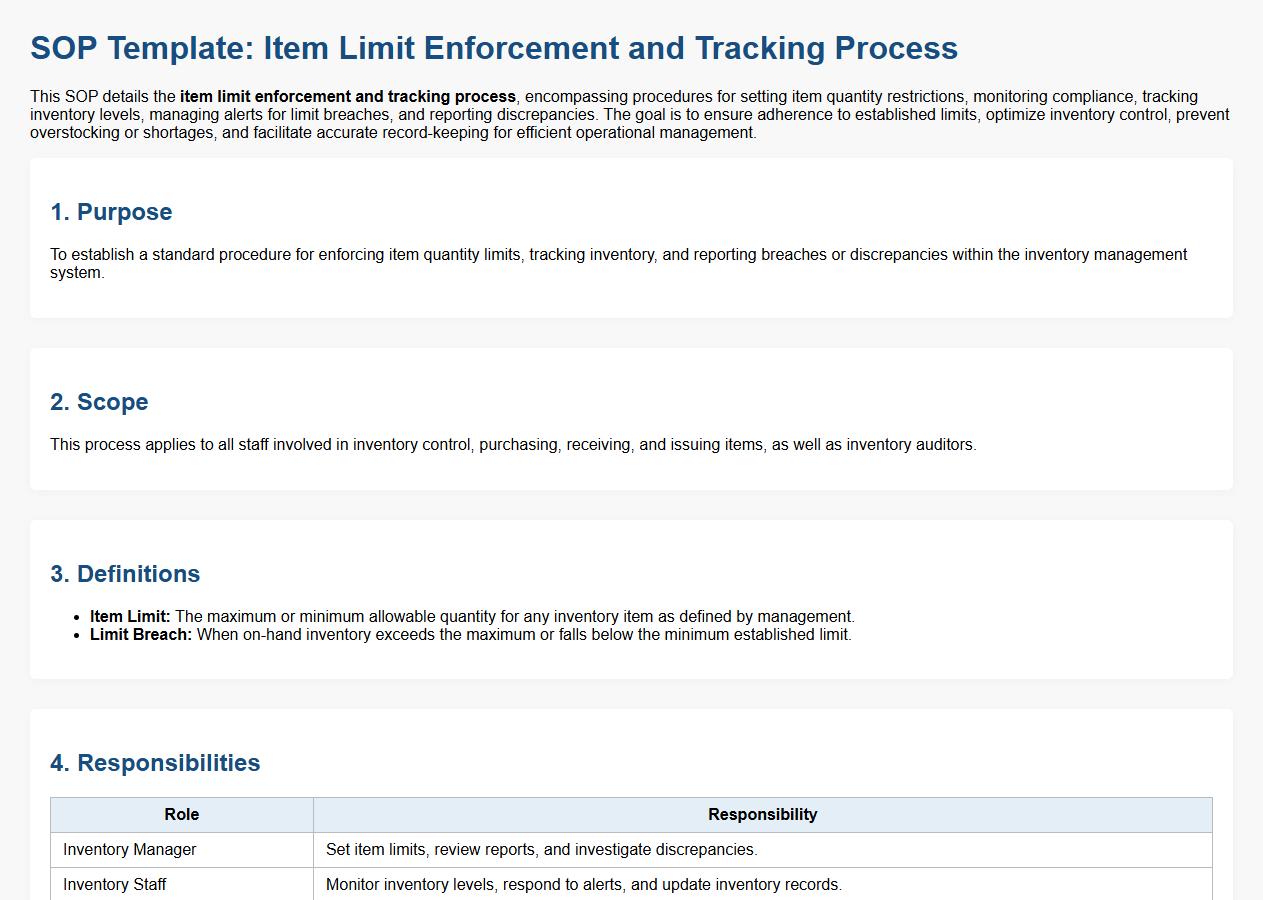1263x900 pixels.
Task: Click the 'Responsibility' table column header
Action: 762,815
